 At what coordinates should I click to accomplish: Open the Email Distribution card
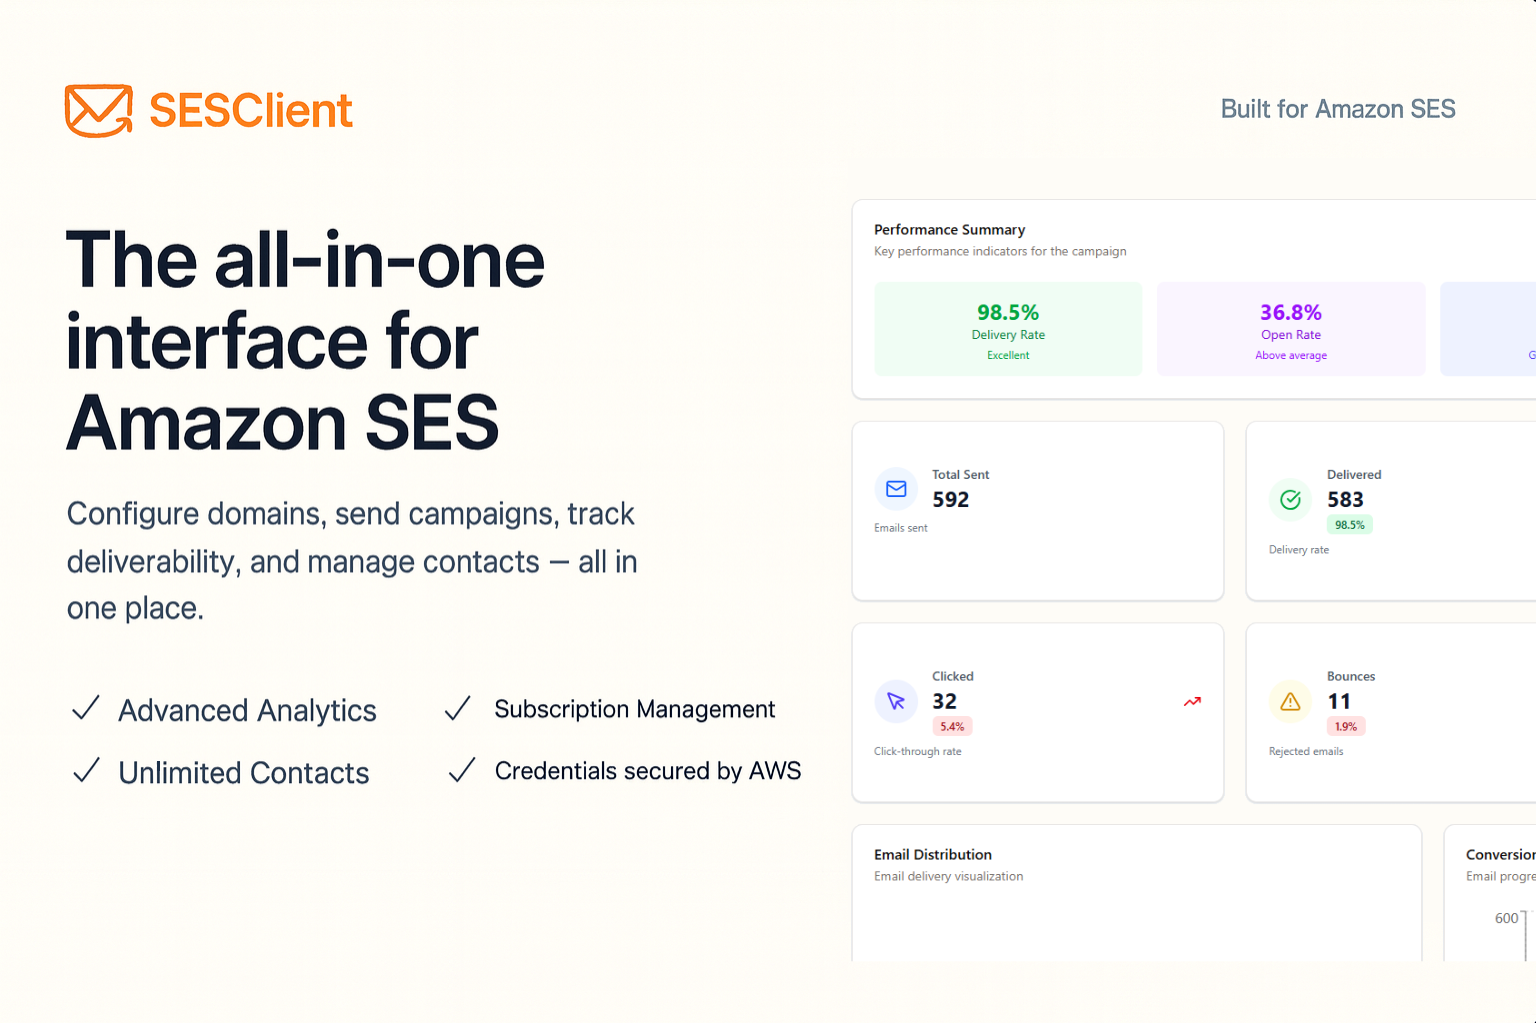pos(1136,890)
